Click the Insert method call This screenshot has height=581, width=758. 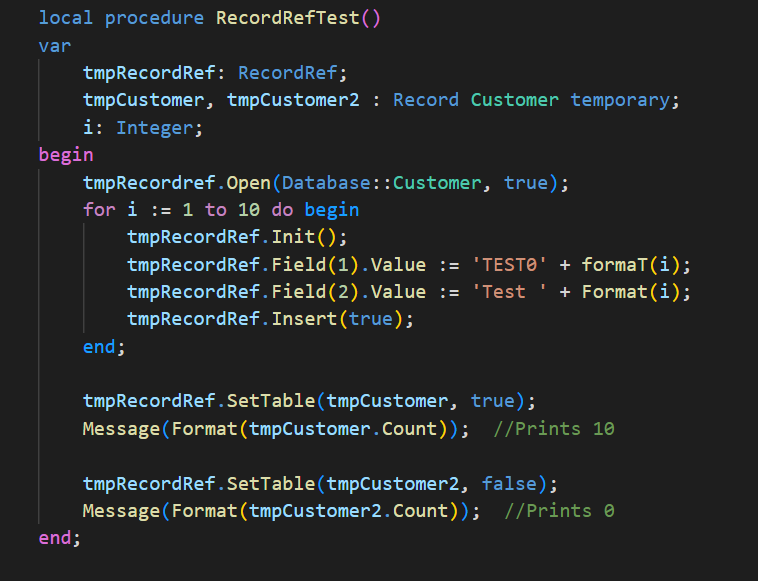click(x=303, y=319)
